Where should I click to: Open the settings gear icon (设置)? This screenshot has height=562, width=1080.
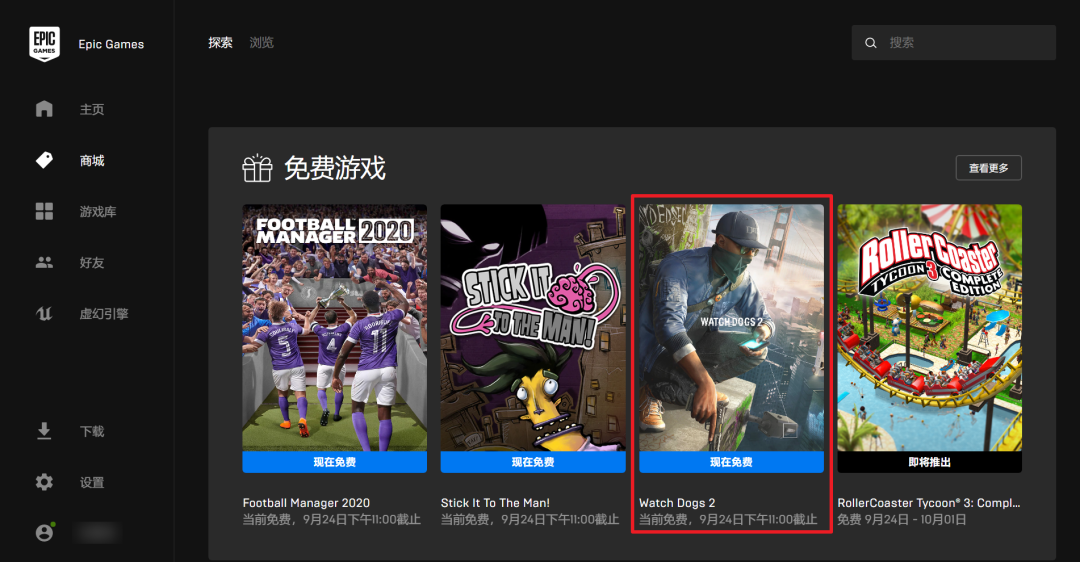point(44,482)
